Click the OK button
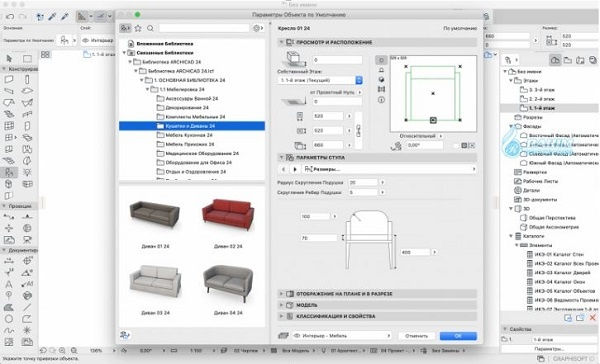 (458, 336)
